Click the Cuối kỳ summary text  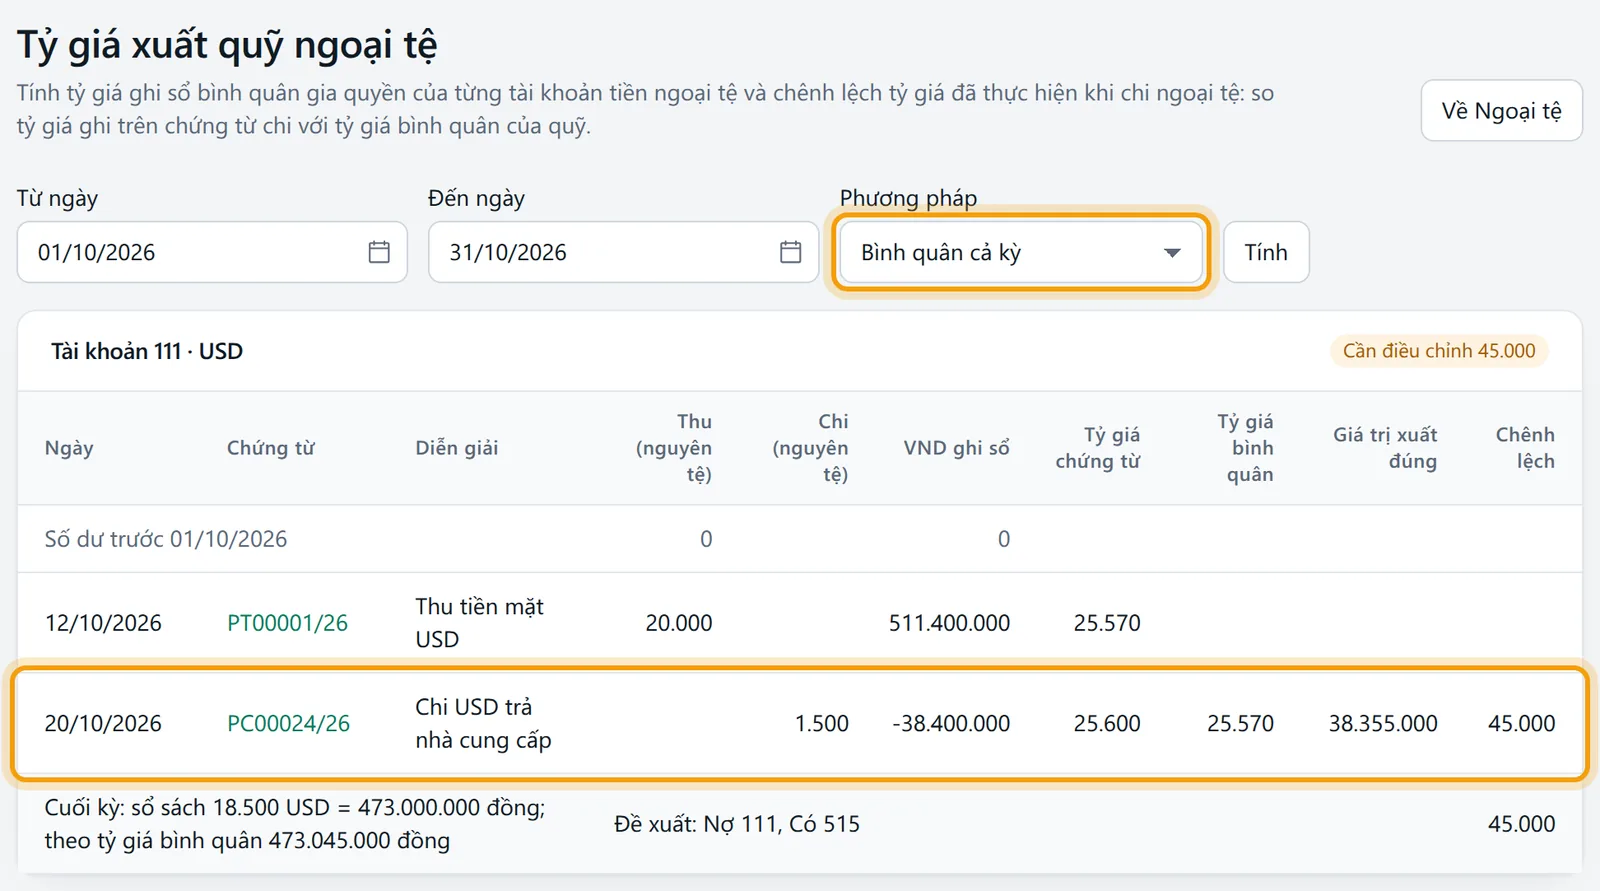295,824
